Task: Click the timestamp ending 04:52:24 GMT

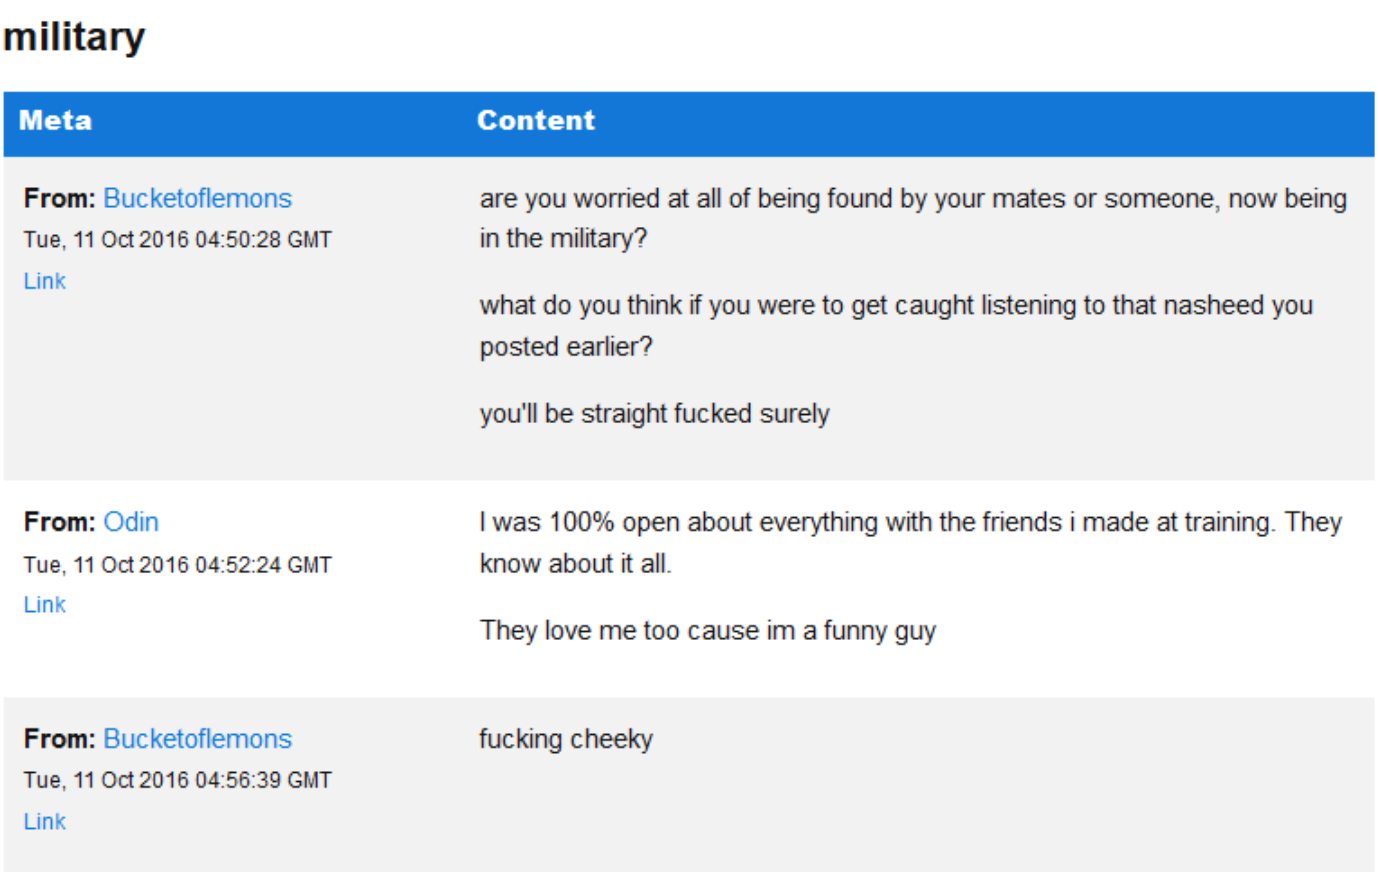Action: click(x=178, y=565)
